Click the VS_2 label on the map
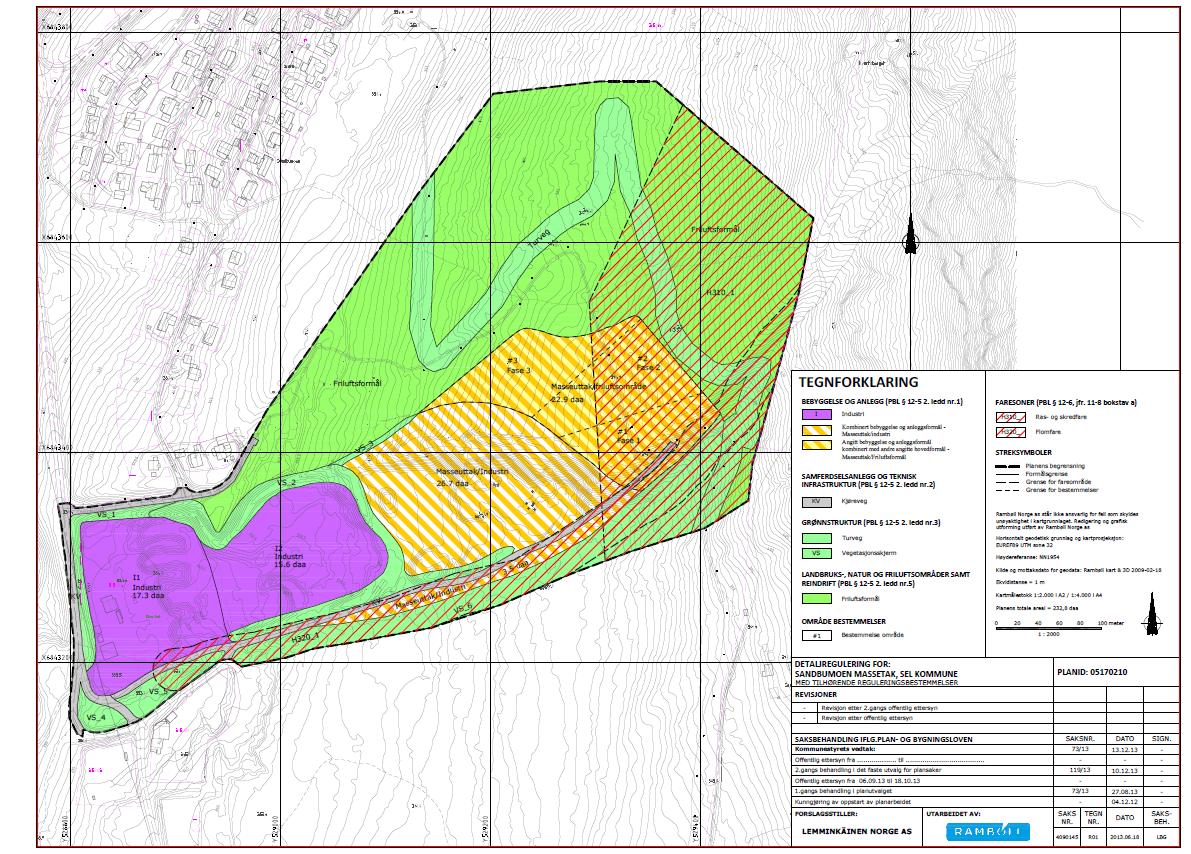1191x854 pixels. coord(286,482)
